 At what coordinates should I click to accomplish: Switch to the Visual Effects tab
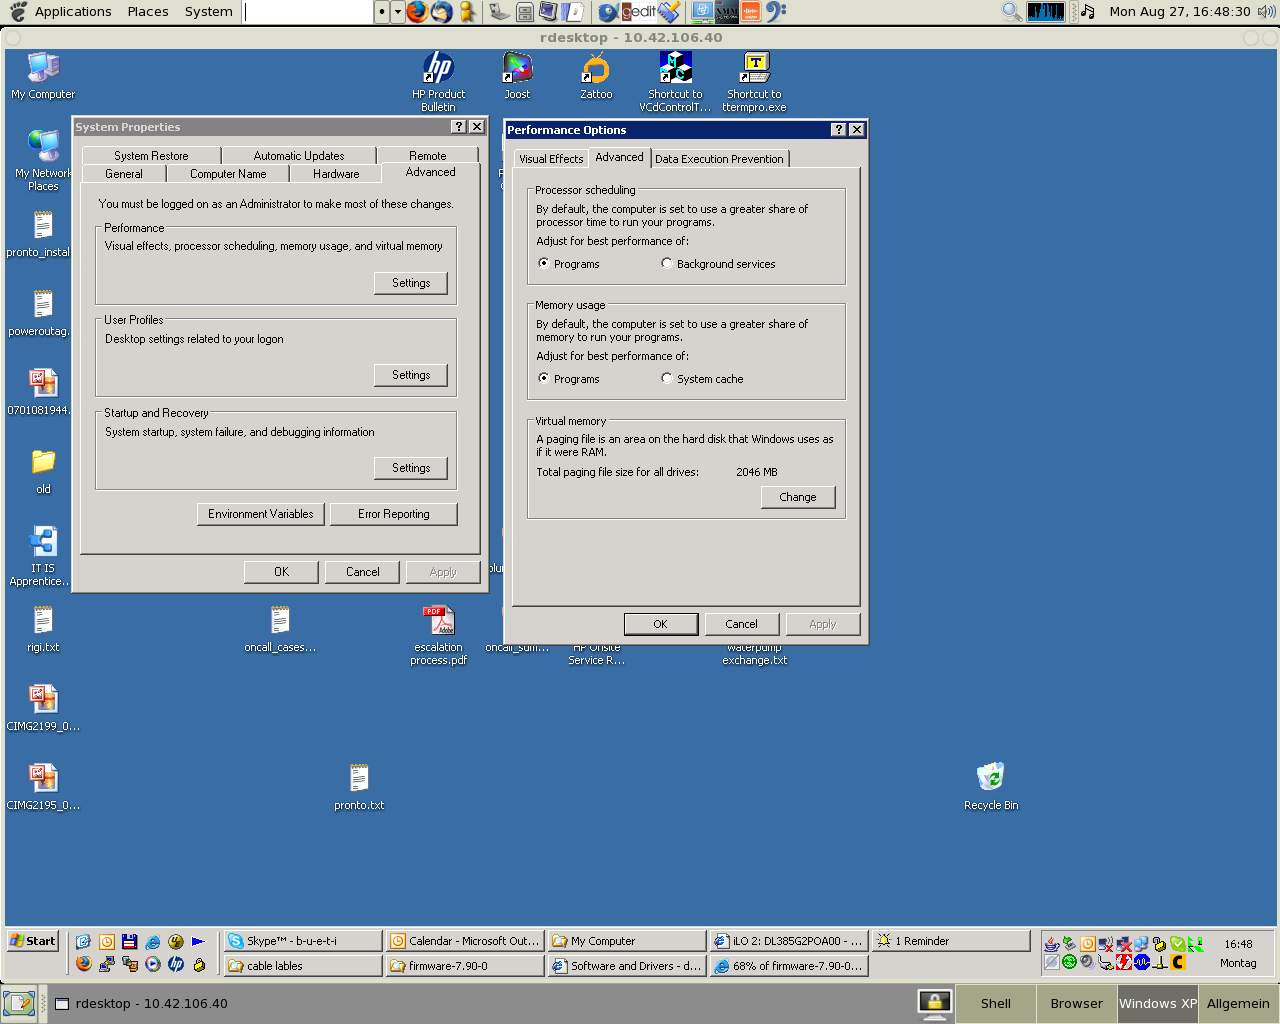tap(551, 159)
